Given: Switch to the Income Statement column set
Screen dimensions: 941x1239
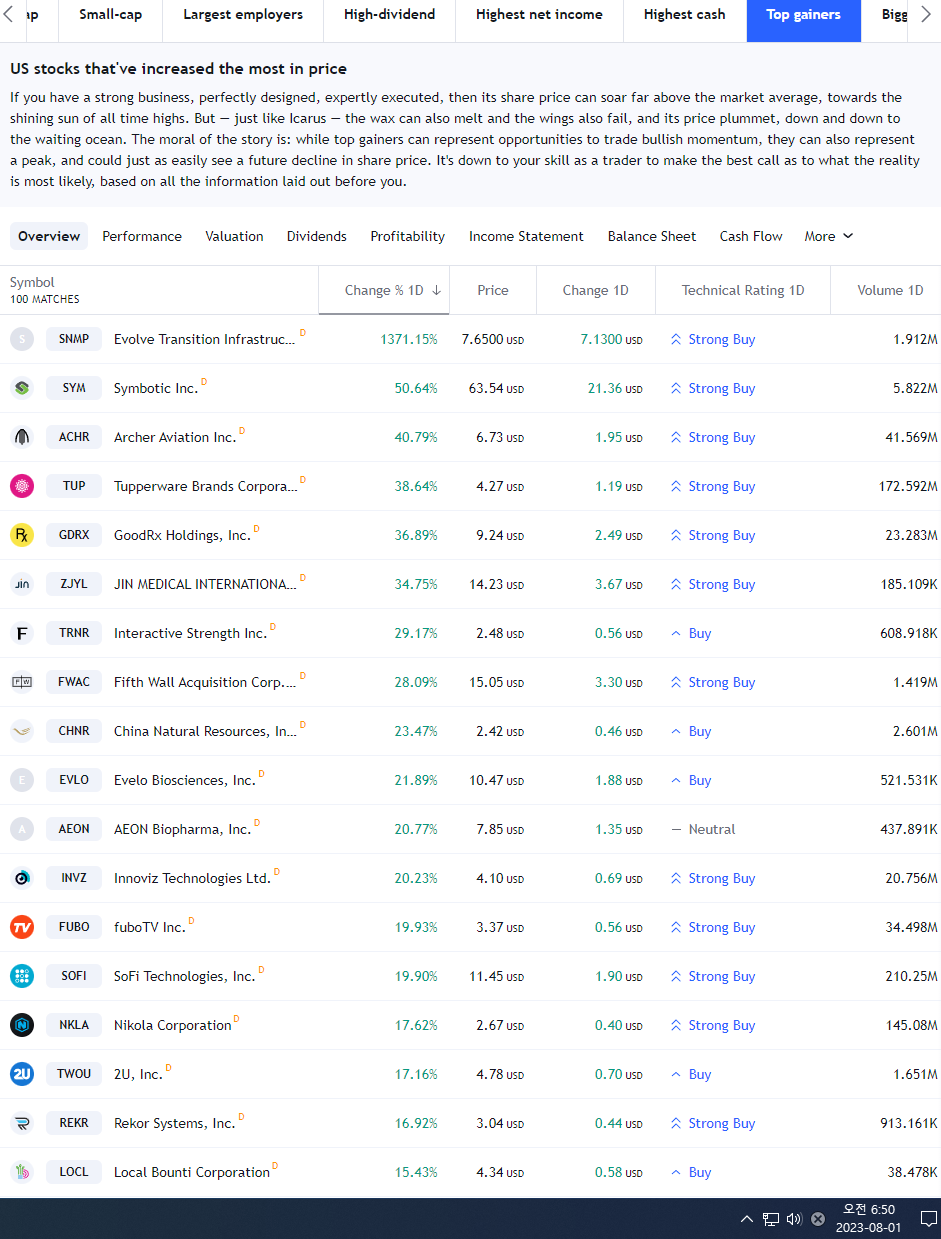Looking at the screenshot, I should 526,236.
